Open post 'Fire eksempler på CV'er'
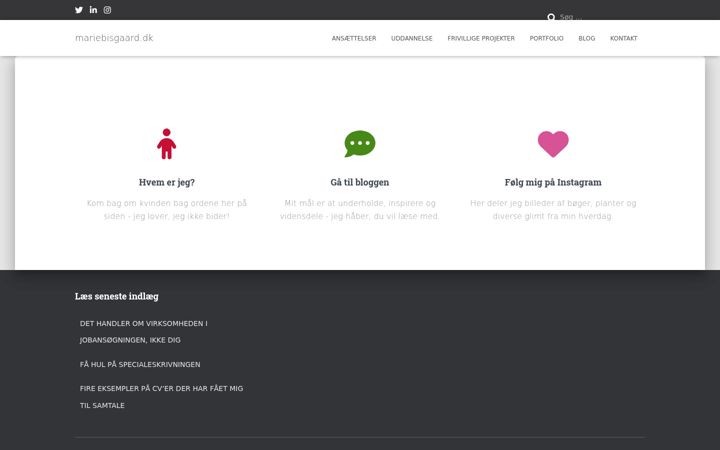 [x=161, y=397]
